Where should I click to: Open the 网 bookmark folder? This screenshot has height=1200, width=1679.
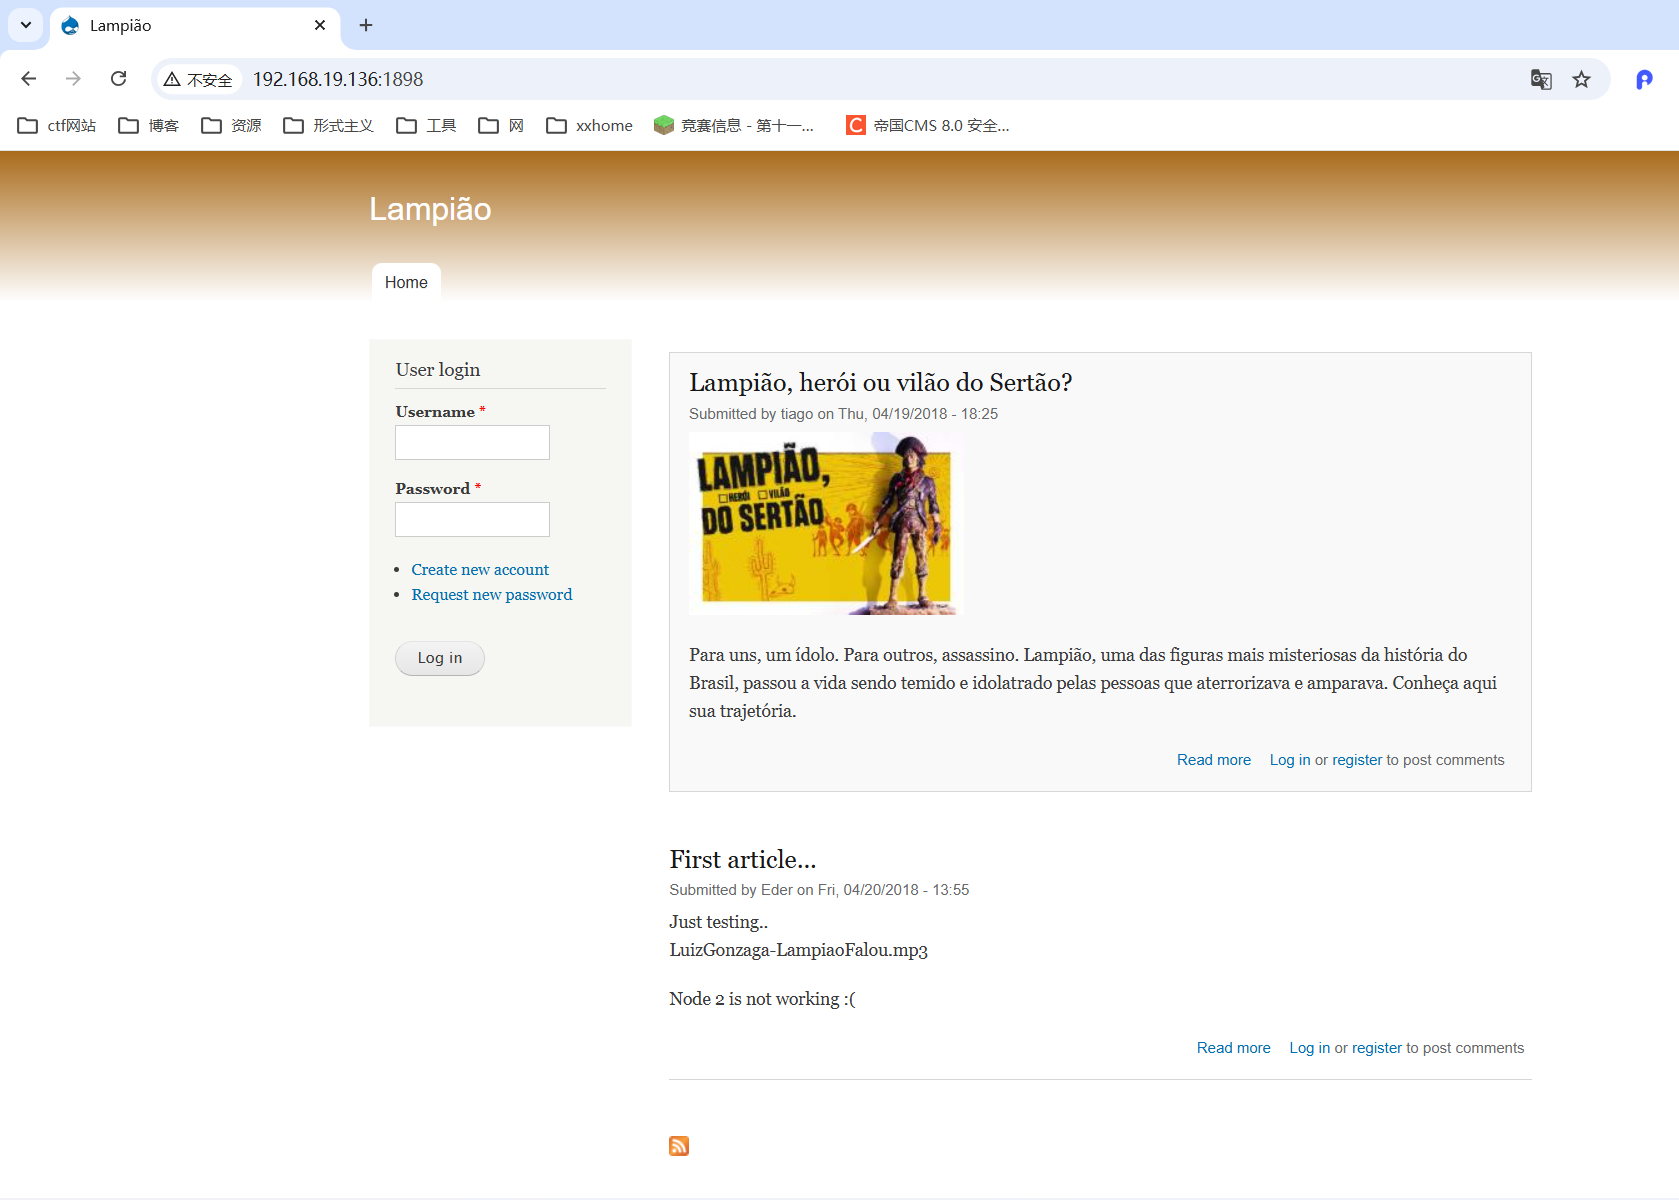pos(501,125)
